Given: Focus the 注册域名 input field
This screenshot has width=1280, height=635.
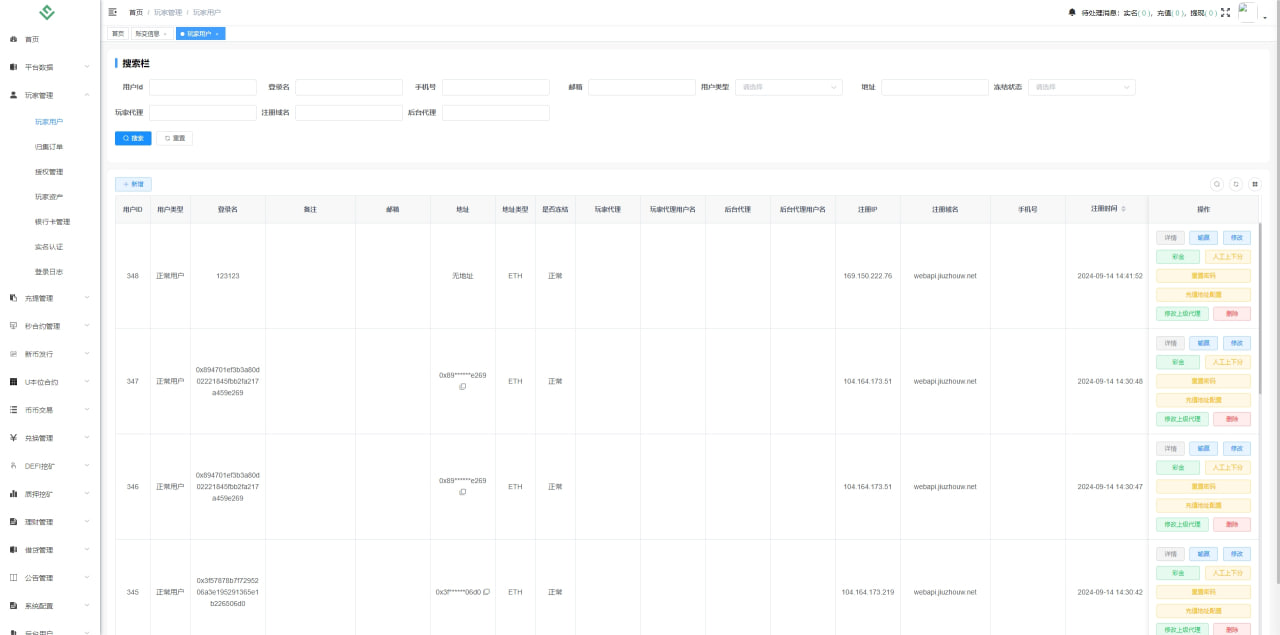Looking at the screenshot, I should 349,113.
